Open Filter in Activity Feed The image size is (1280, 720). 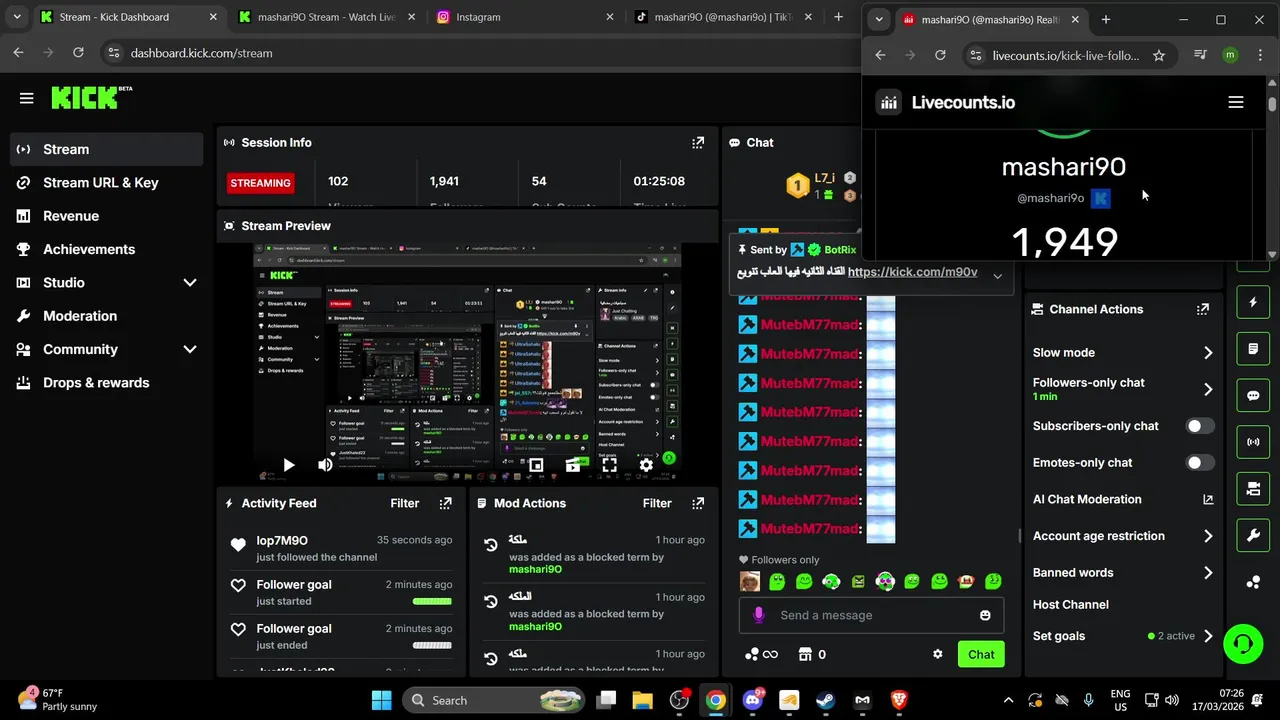coord(405,503)
